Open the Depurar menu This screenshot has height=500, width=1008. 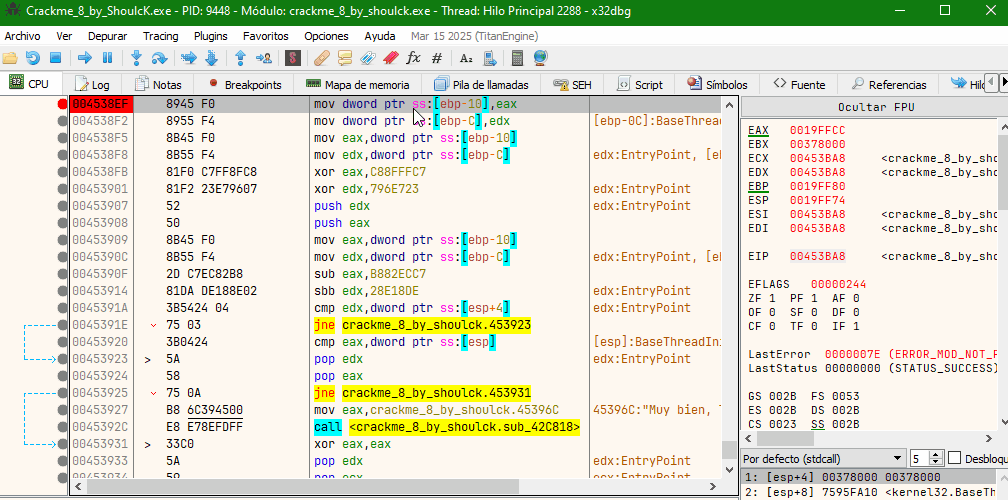coord(108,36)
